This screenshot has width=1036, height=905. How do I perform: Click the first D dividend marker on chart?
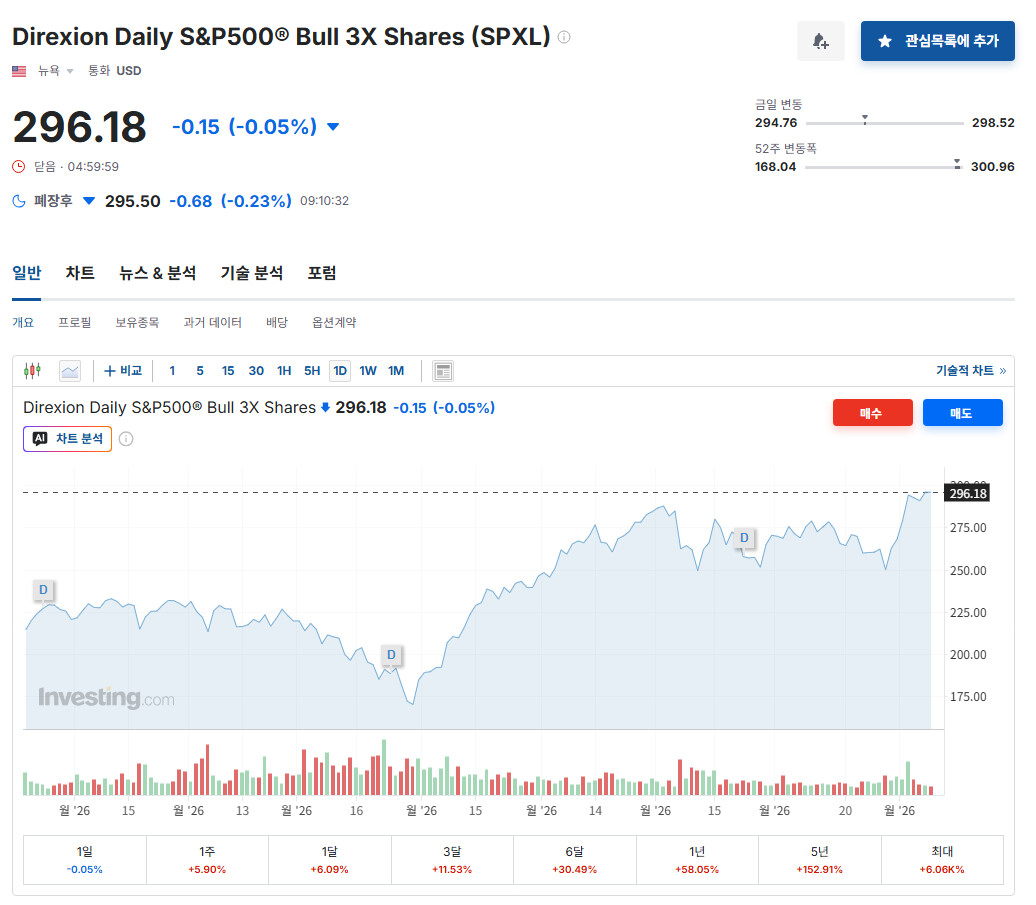44,590
